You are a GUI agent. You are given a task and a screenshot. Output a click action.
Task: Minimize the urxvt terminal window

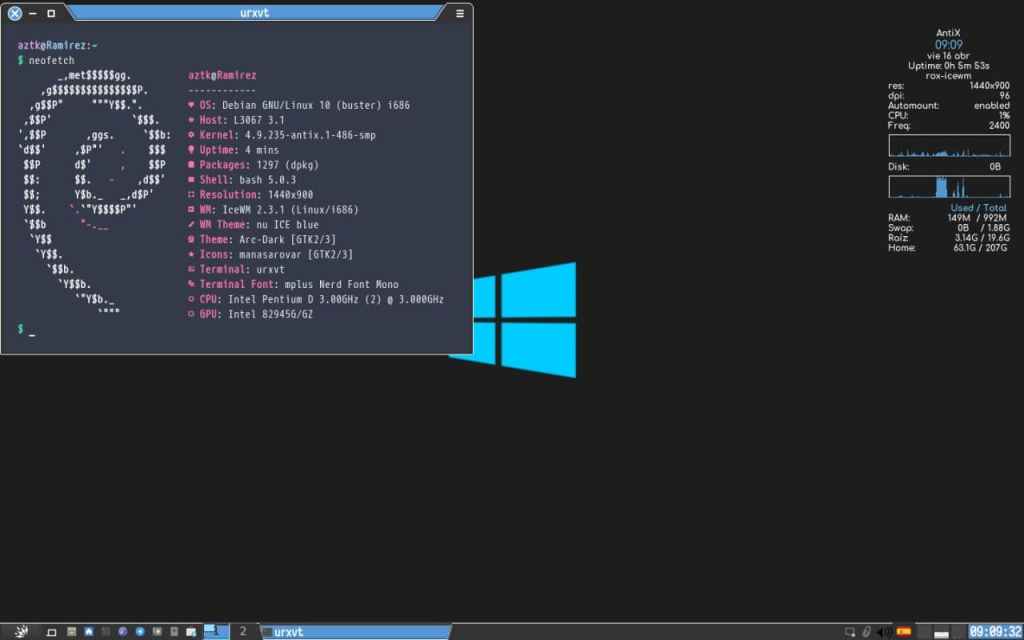tap(33, 13)
